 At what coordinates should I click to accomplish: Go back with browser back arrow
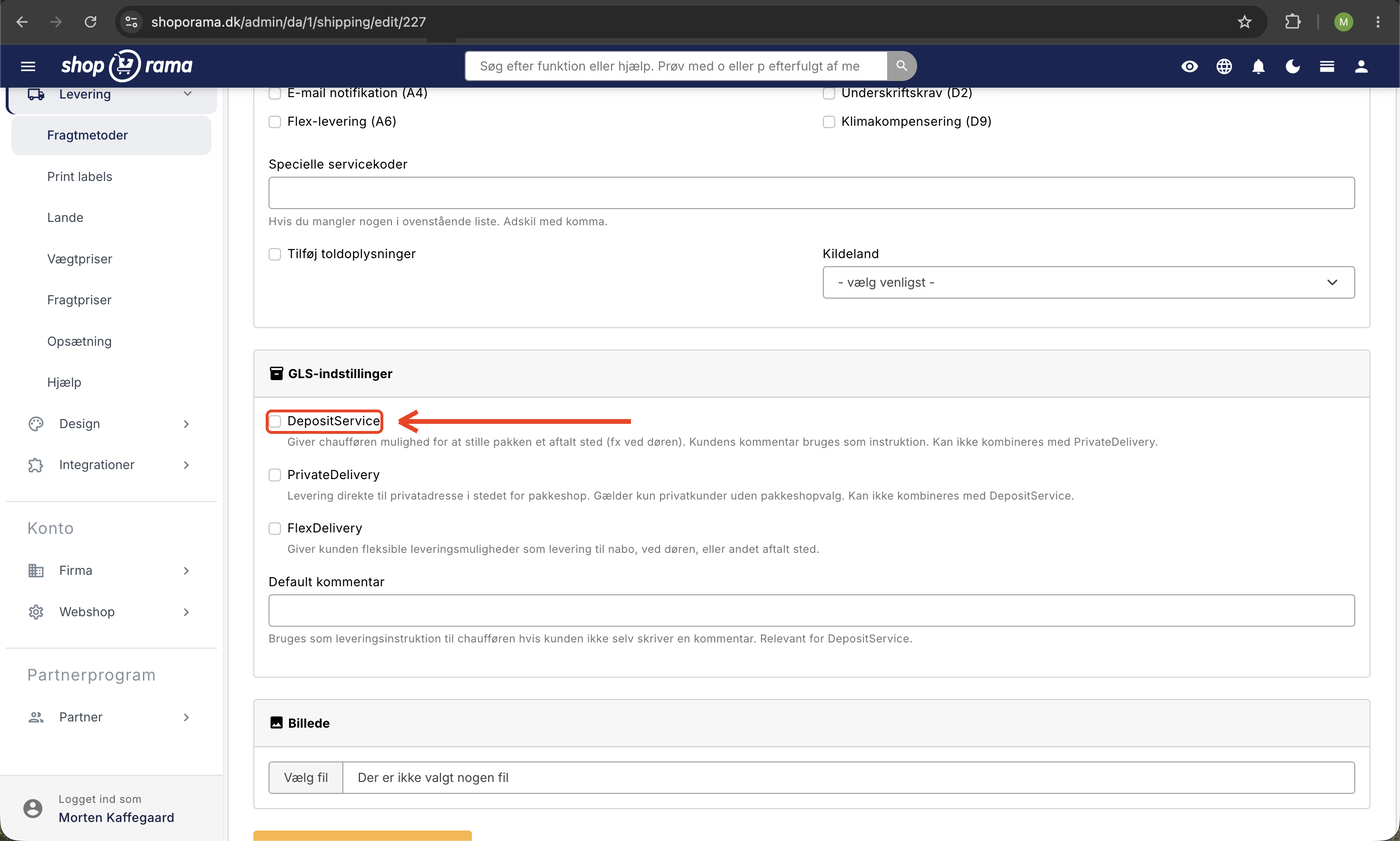(x=22, y=22)
